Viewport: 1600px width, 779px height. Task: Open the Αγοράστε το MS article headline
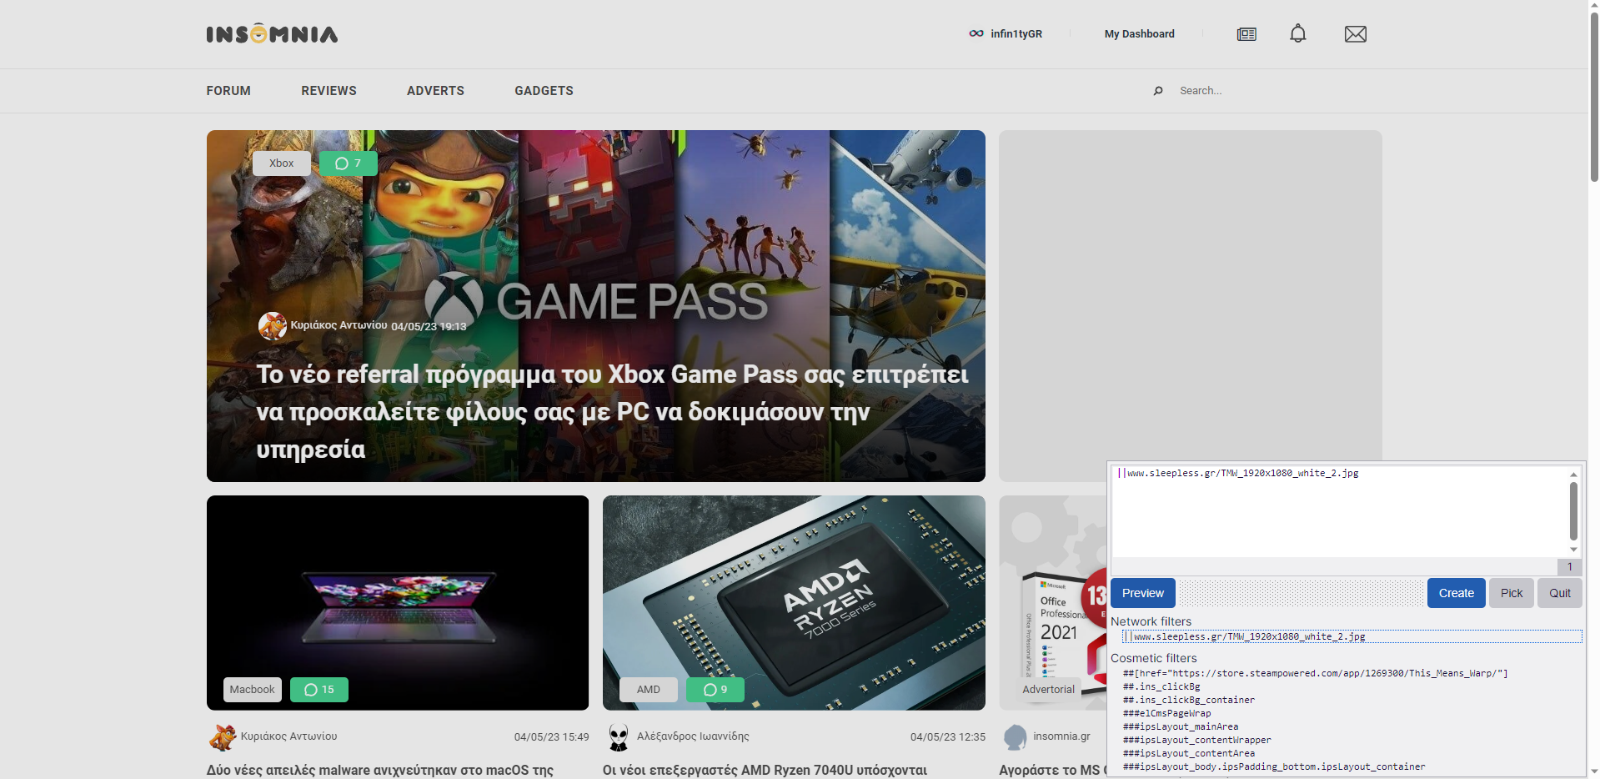click(1052, 770)
